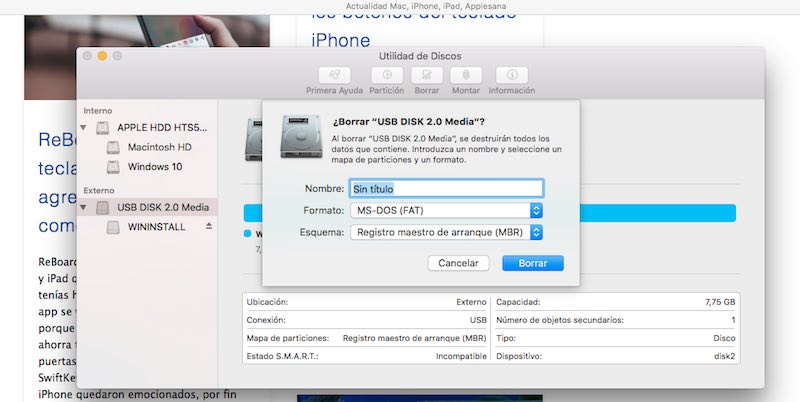Click the Interno sidebar heading
The width and height of the screenshot is (800, 402).
pyautogui.click(x=98, y=111)
